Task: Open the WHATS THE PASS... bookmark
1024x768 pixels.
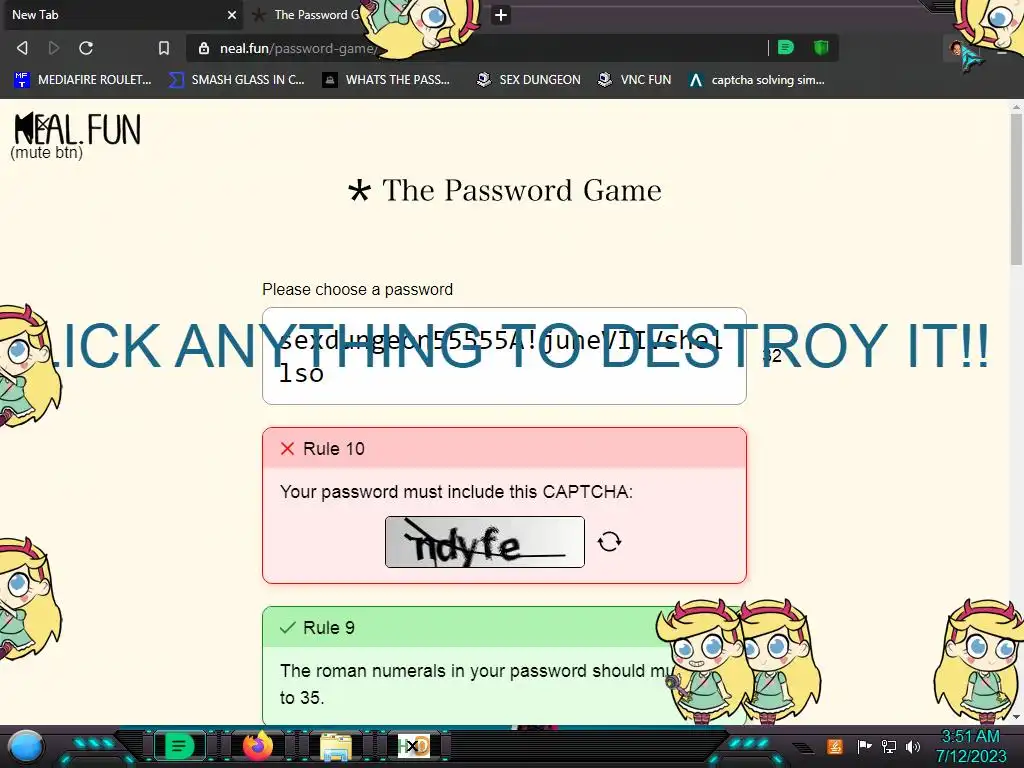Action: [387, 80]
